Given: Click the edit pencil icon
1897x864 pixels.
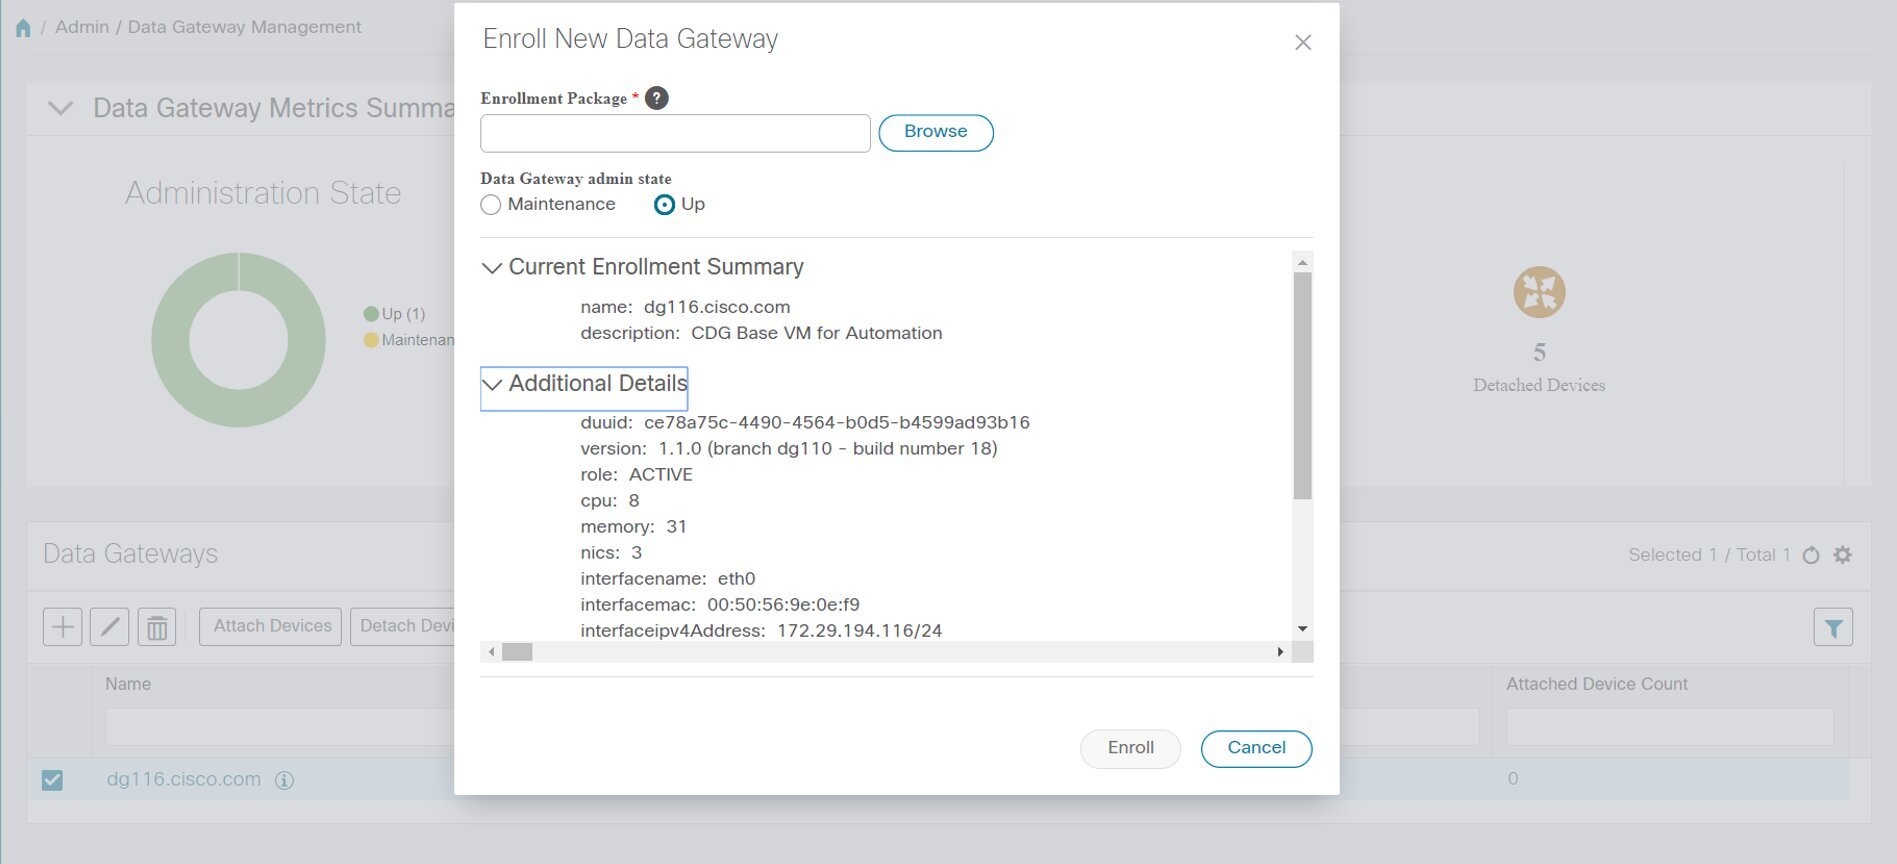Looking at the screenshot, I should pos(109,627).
